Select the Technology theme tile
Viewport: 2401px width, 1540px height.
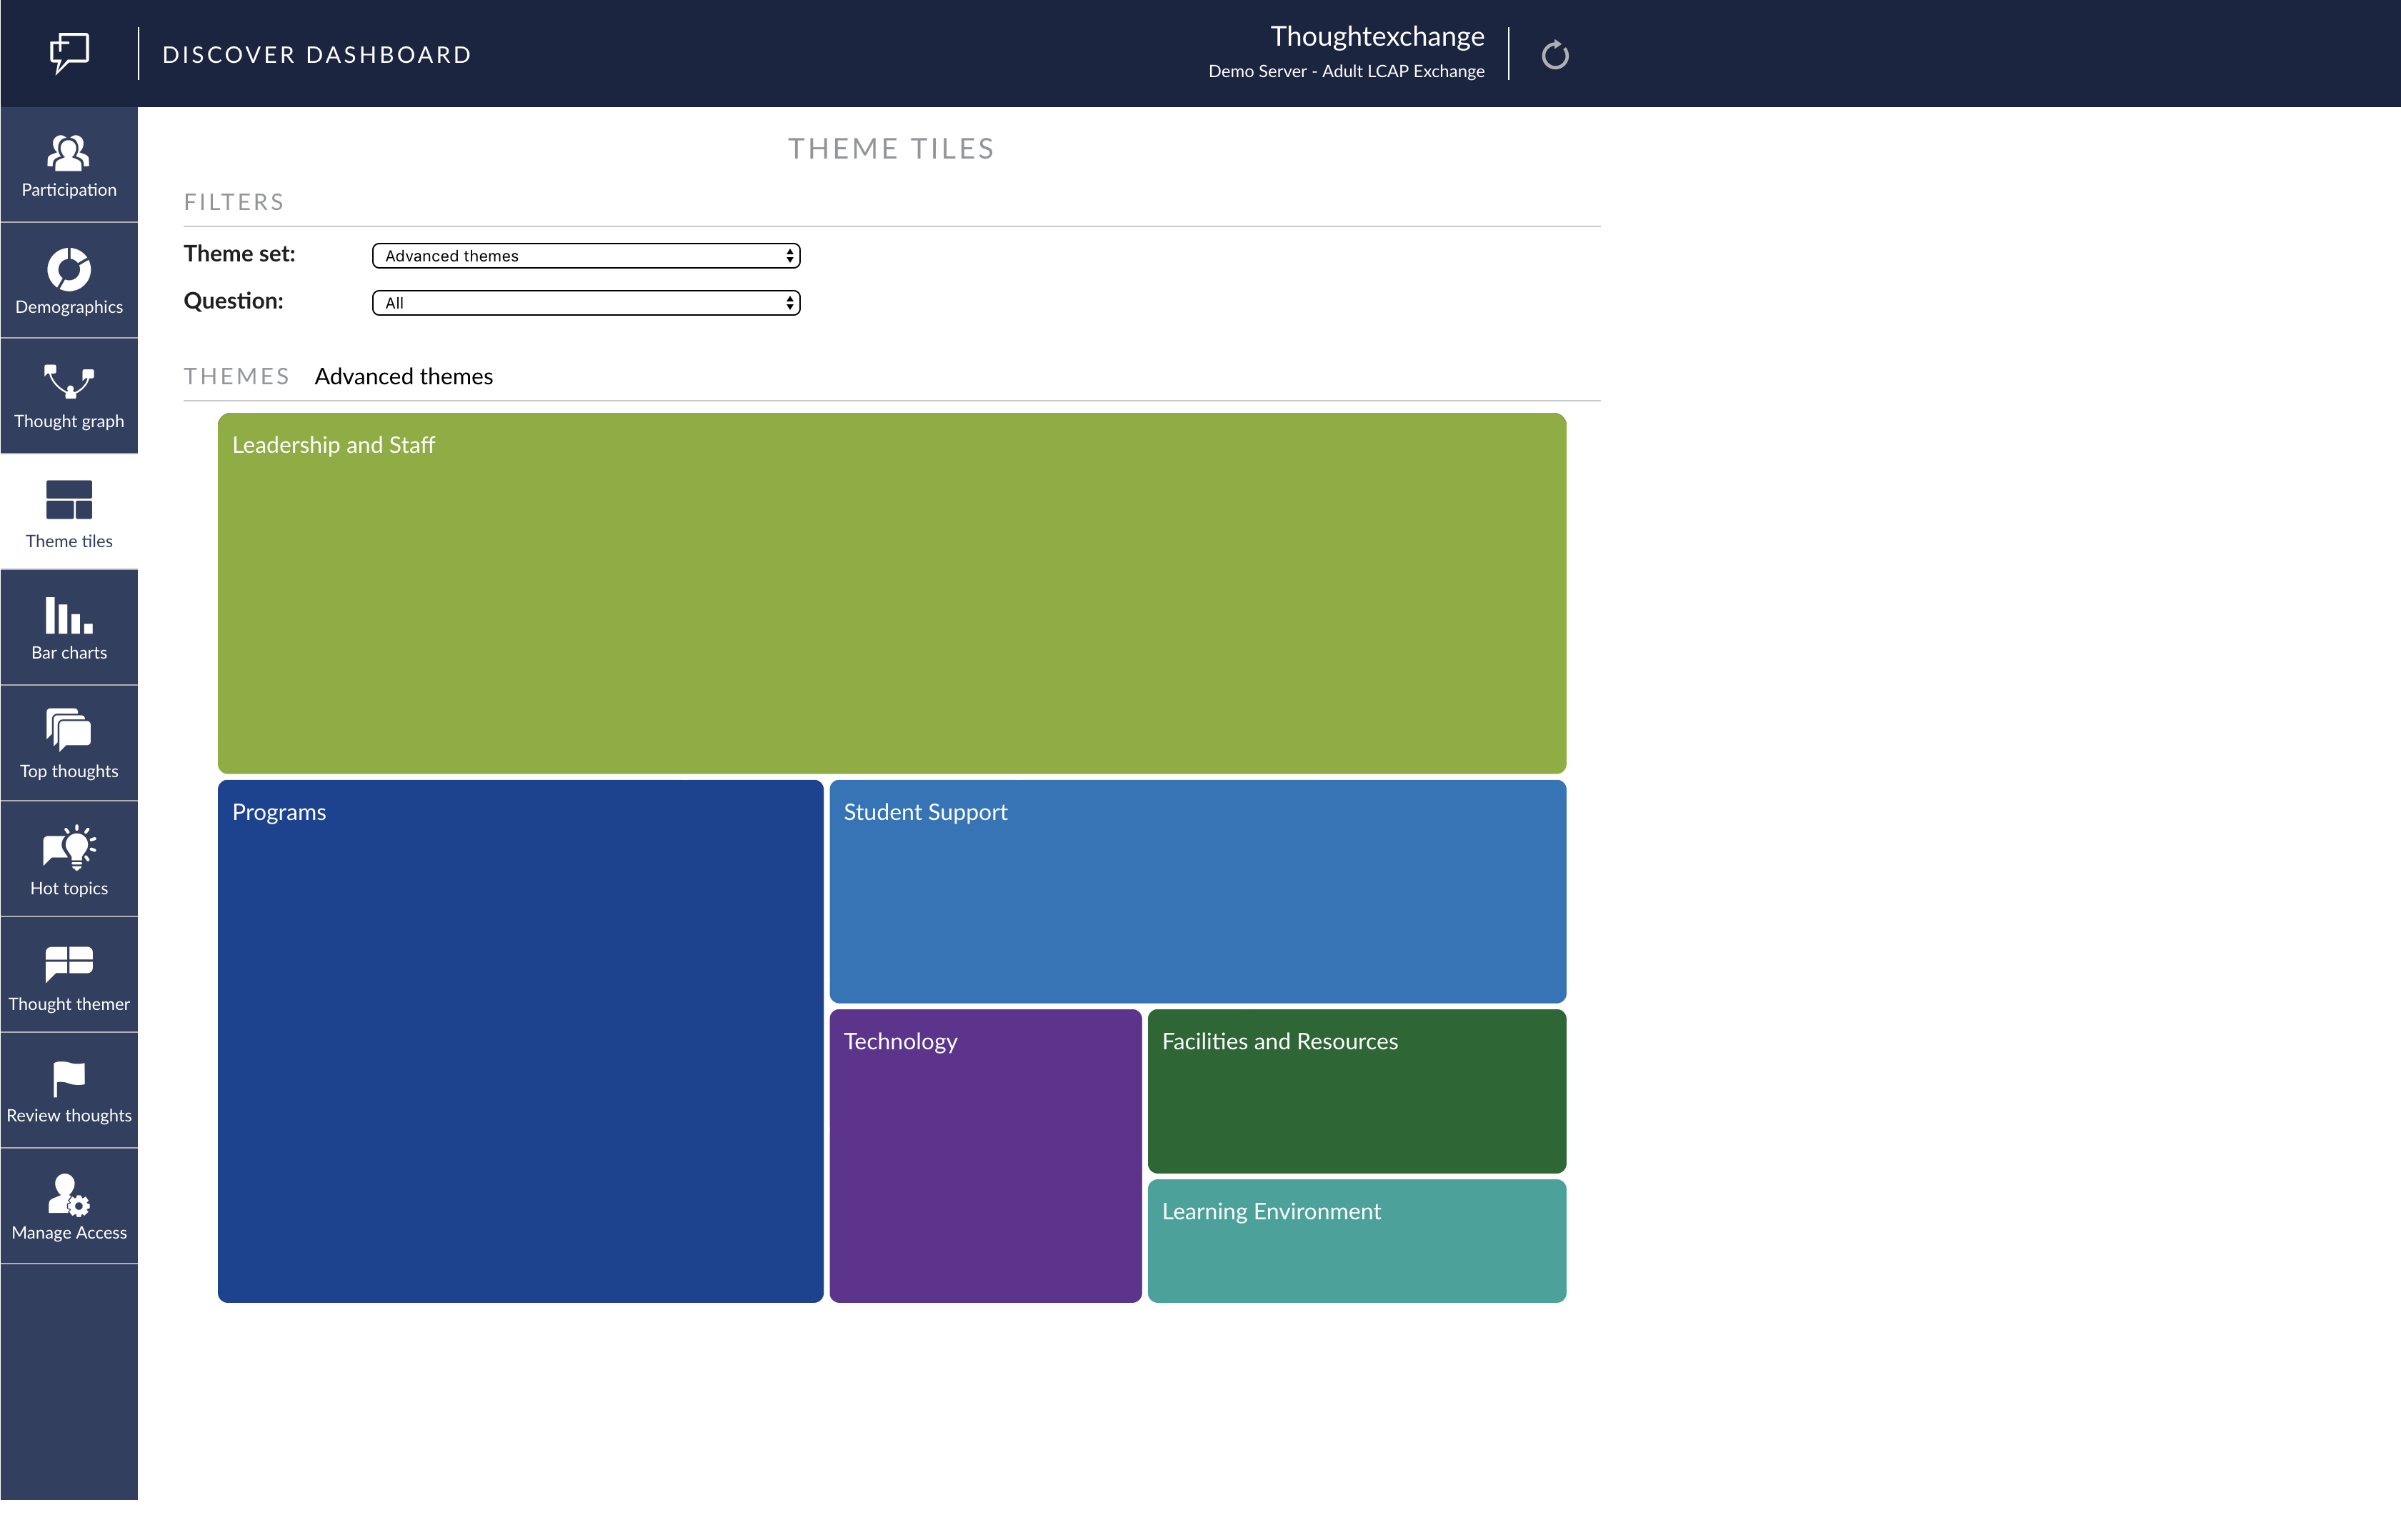986,1156
